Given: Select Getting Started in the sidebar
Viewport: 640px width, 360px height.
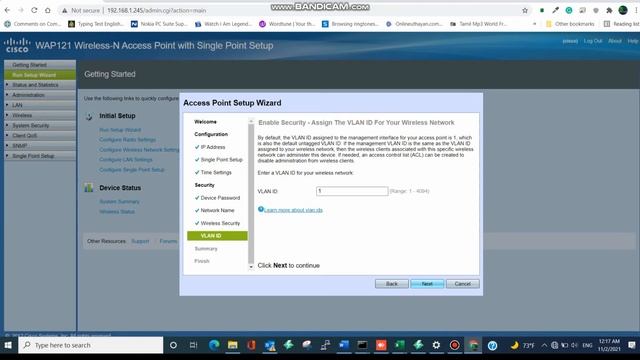Looking at the screenshot, I should (x=40, y=65).
